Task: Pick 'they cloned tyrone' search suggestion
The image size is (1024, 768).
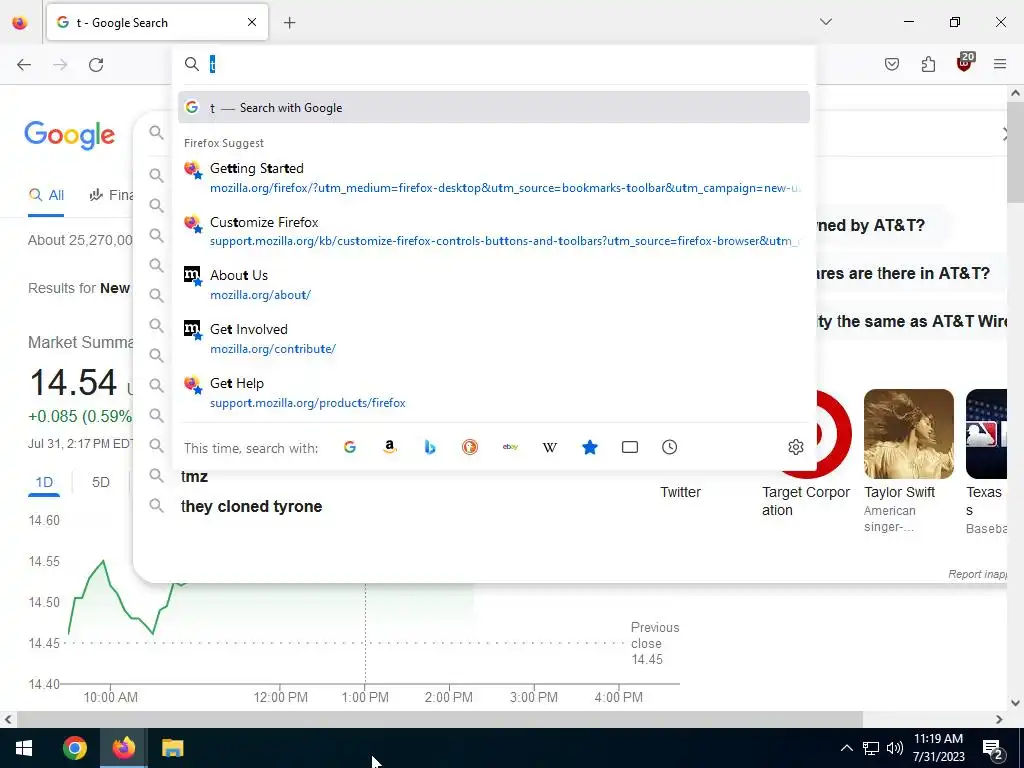Action: point(251,507)
